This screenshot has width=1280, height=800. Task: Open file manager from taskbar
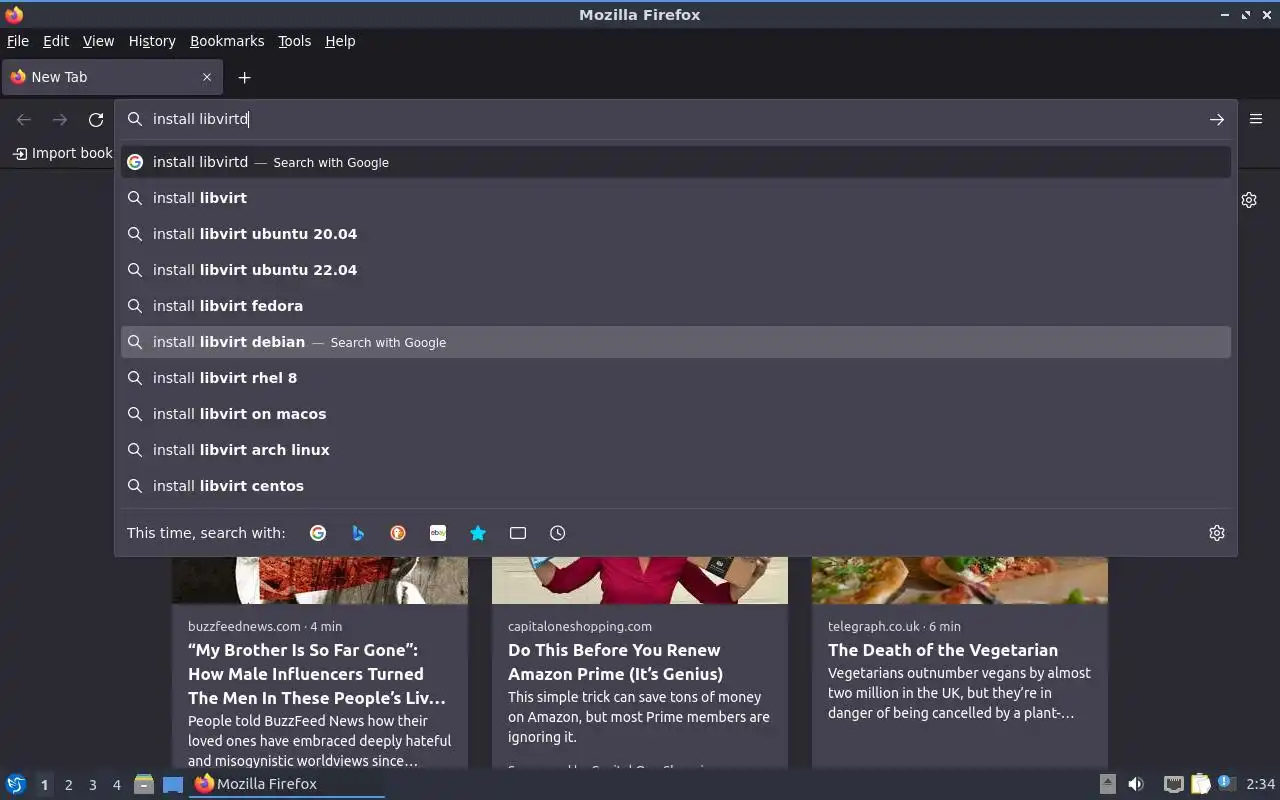[x=144, y=784]
